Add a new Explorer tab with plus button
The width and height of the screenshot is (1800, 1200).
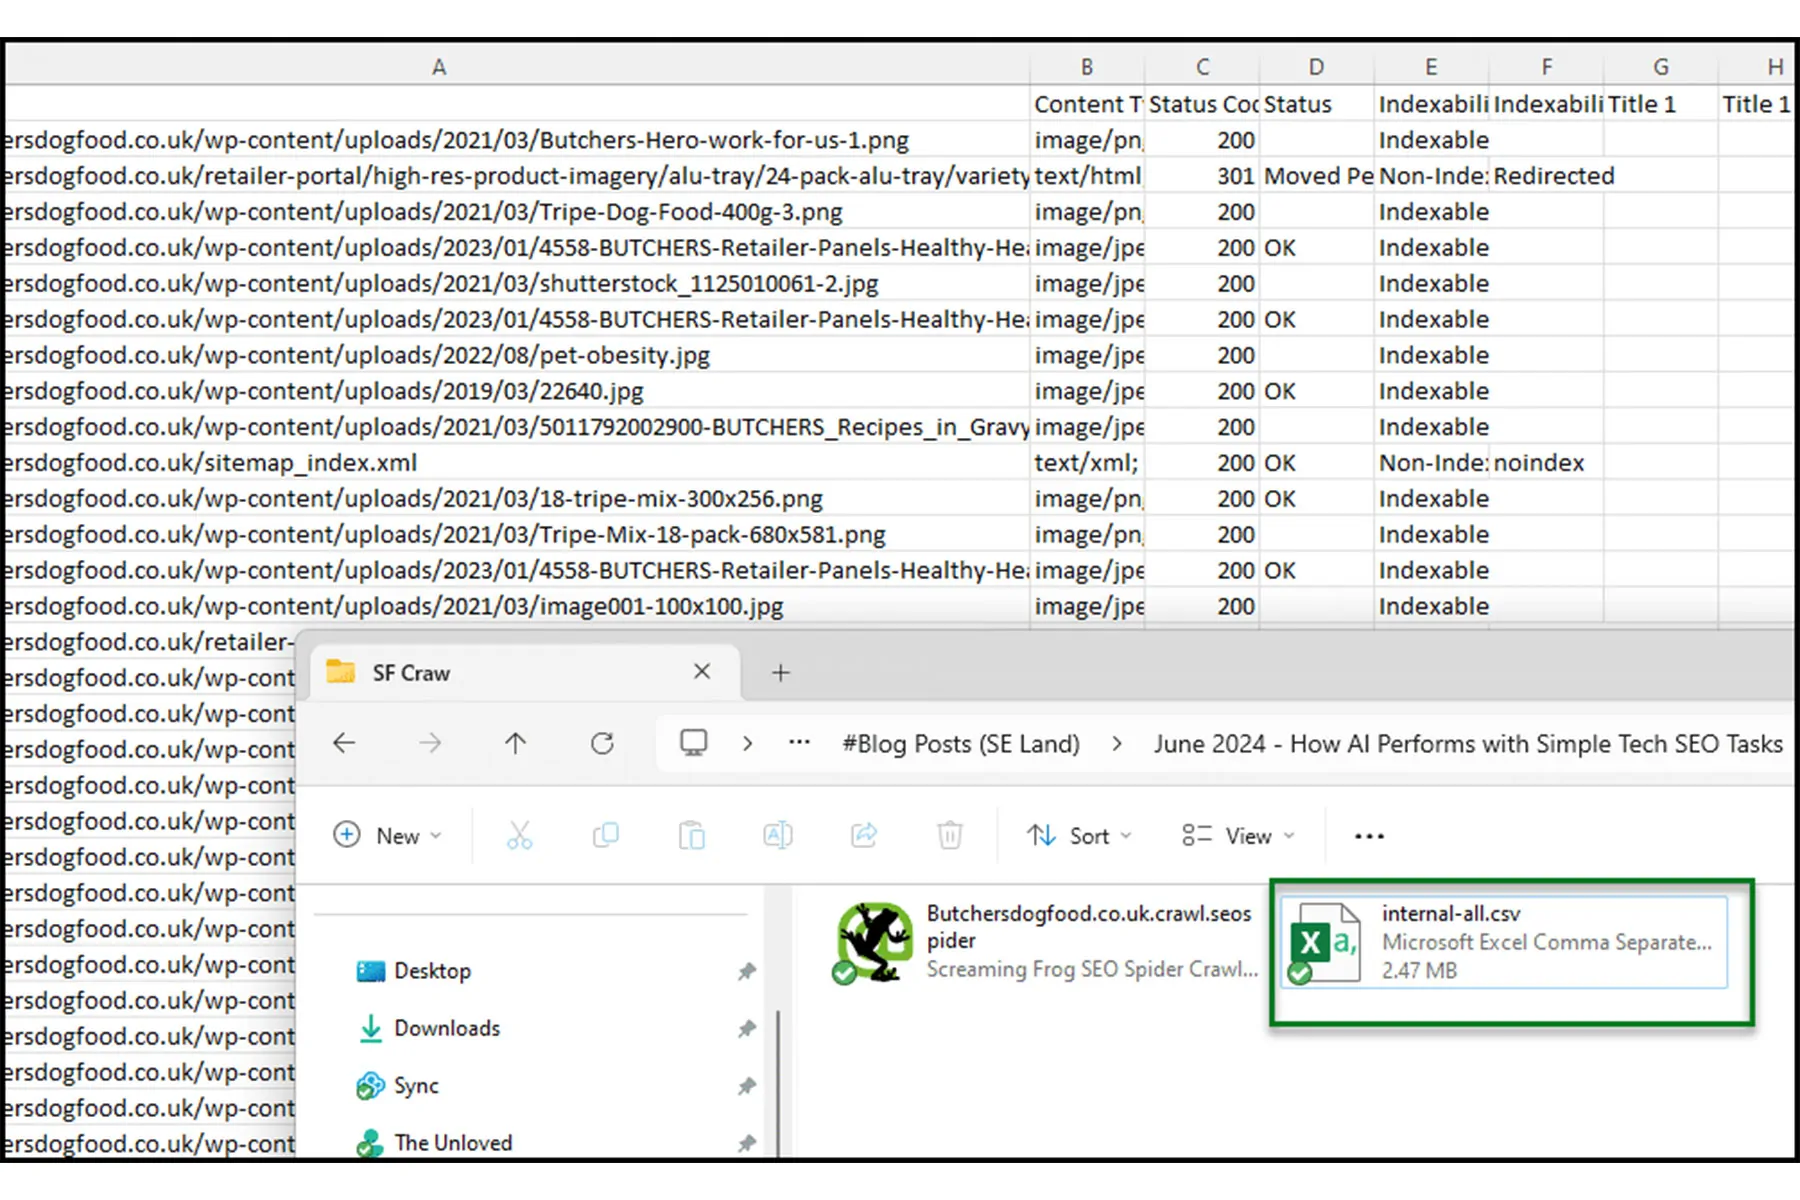(781, 673)
